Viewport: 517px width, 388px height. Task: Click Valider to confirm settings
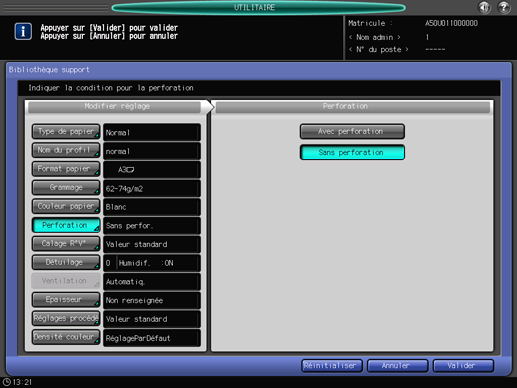463,366
